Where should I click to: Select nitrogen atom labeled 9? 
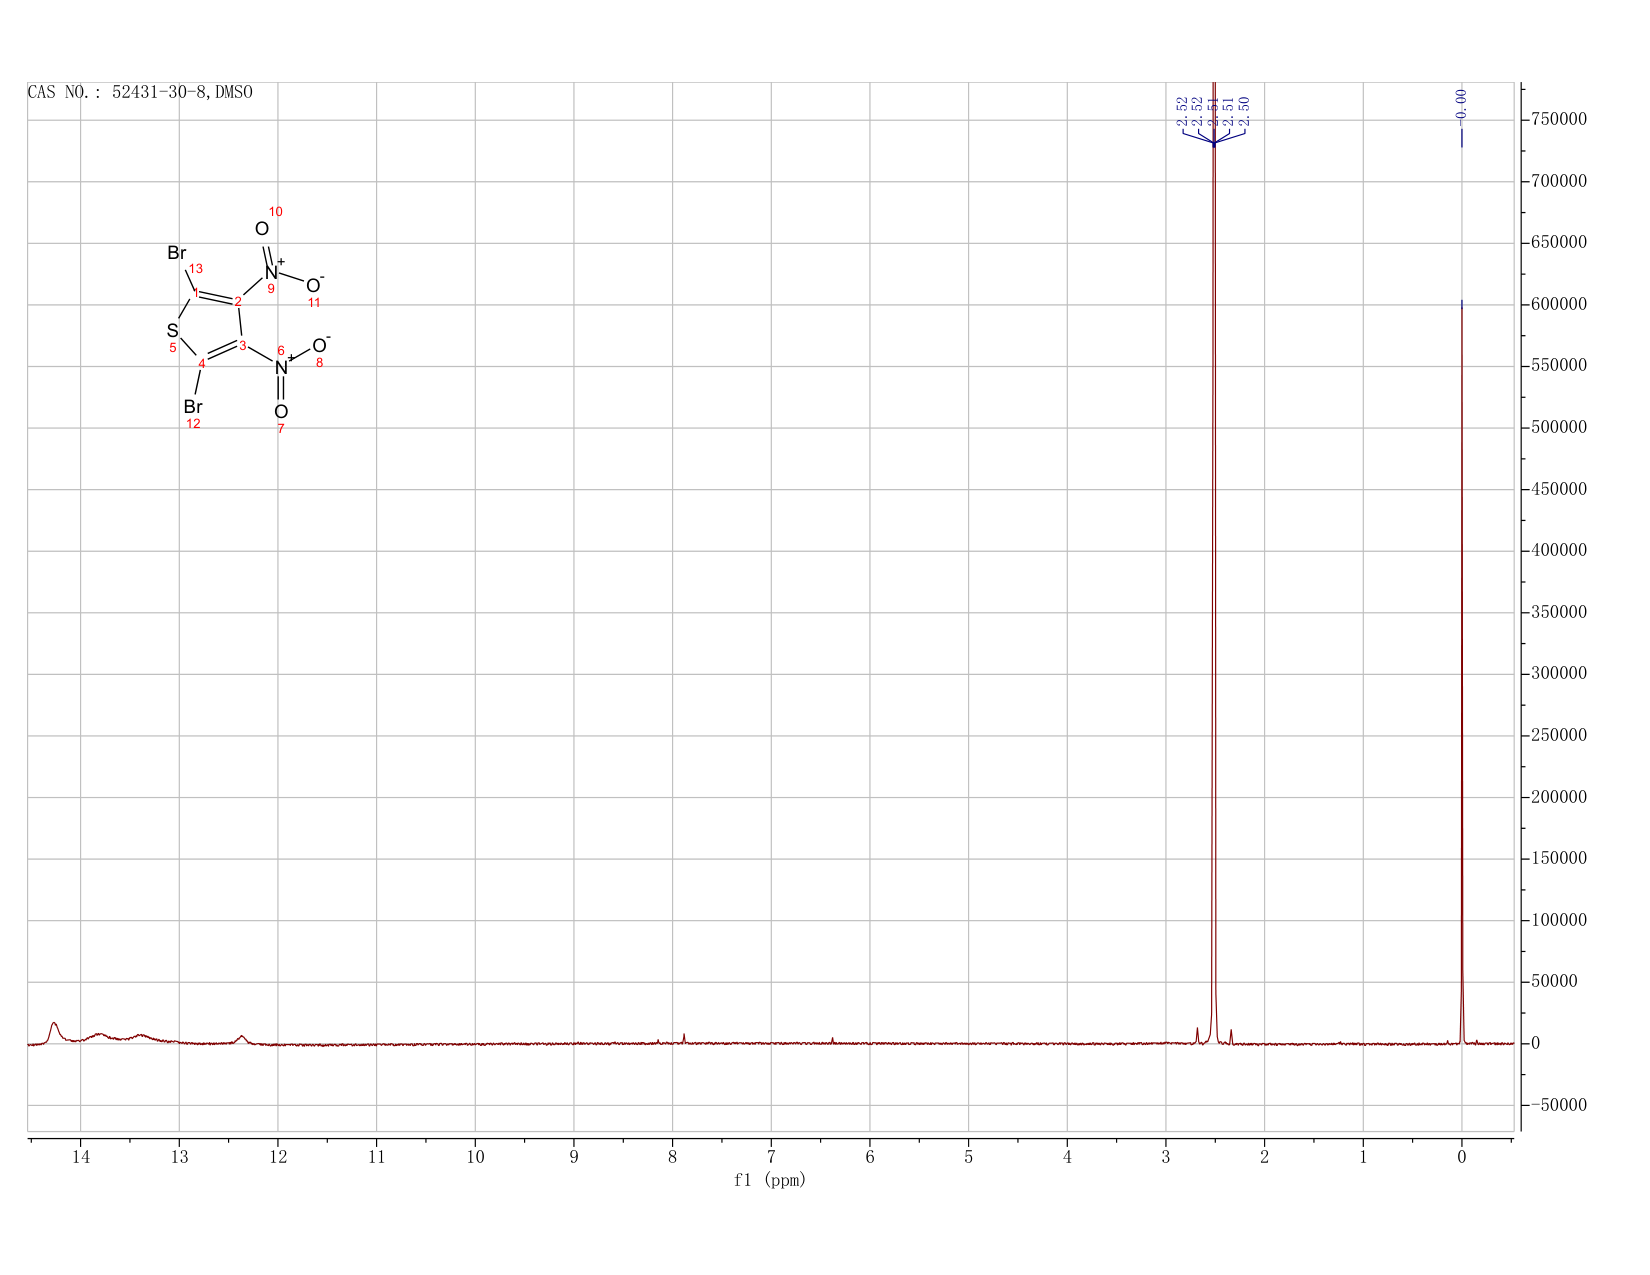271,272
